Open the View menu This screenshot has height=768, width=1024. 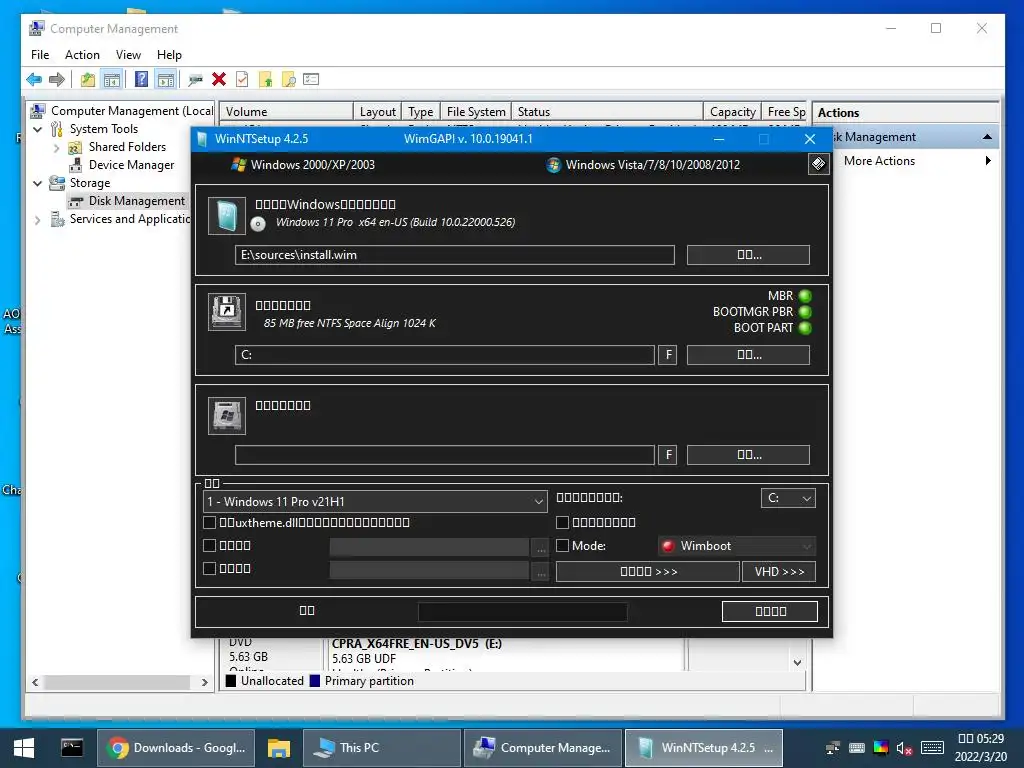[x=128, y=55]
